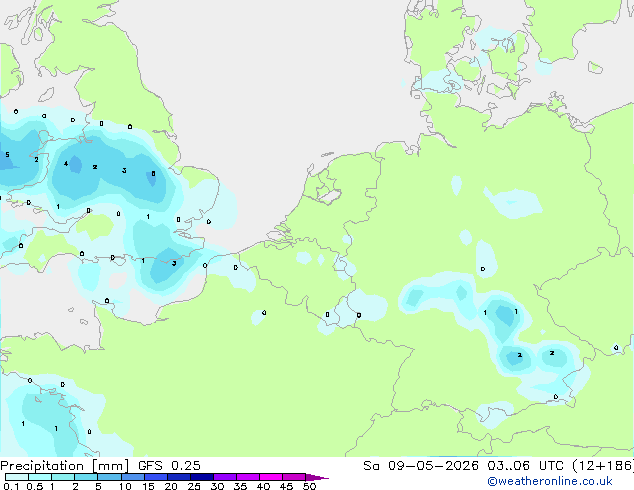Click the 2–5 mm legend color swatch
The height and width of the screenshot is (490, 634).
pos(86,477)
